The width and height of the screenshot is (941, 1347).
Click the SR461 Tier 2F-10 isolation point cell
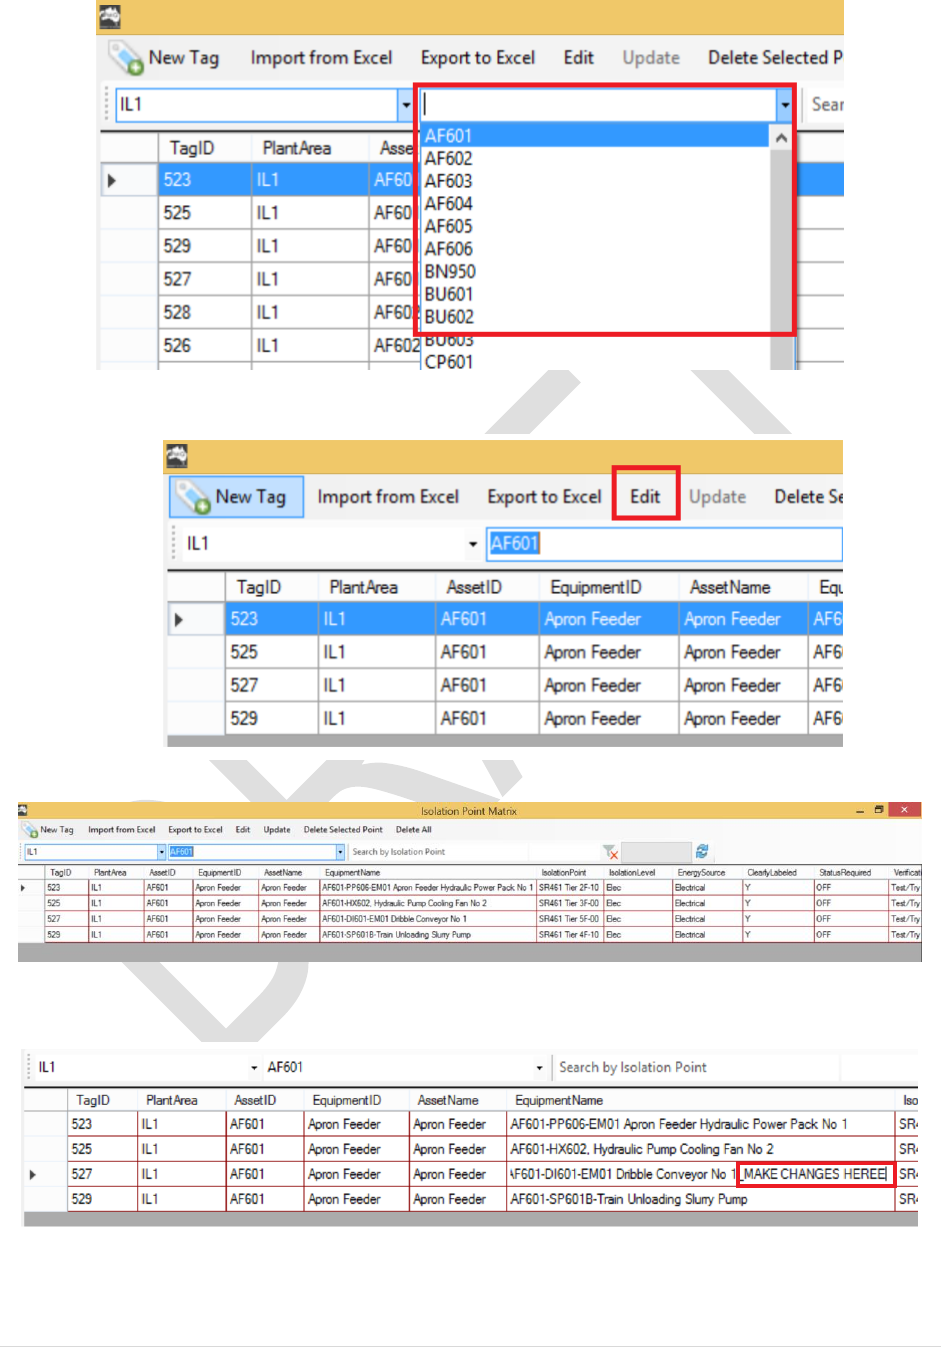click(569, 888)
